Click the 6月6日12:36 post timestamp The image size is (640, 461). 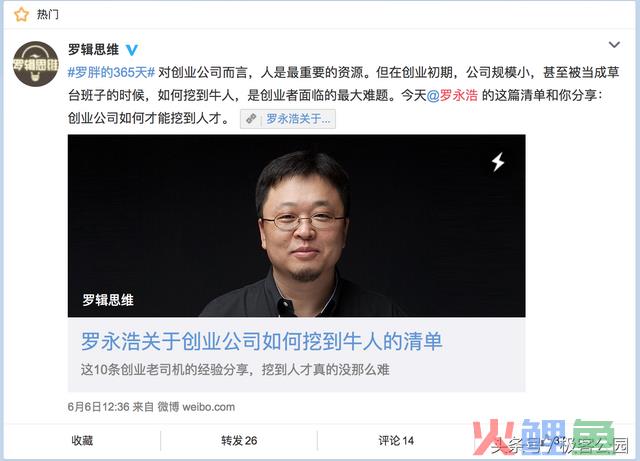[98, 407]
